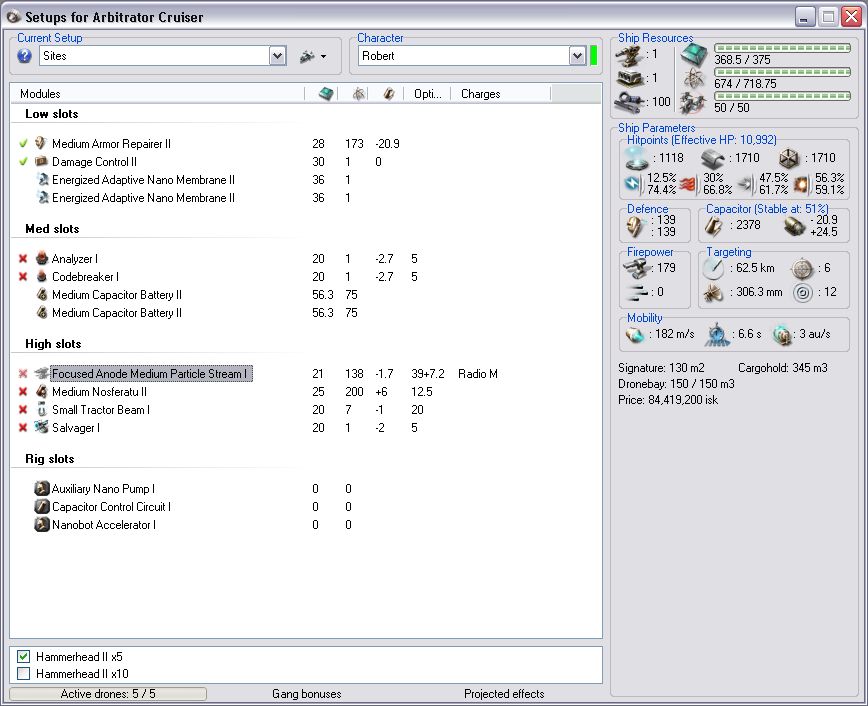
Task: Click the Active drones 5 / 5 bar
Action: click(x=108, y=694)
